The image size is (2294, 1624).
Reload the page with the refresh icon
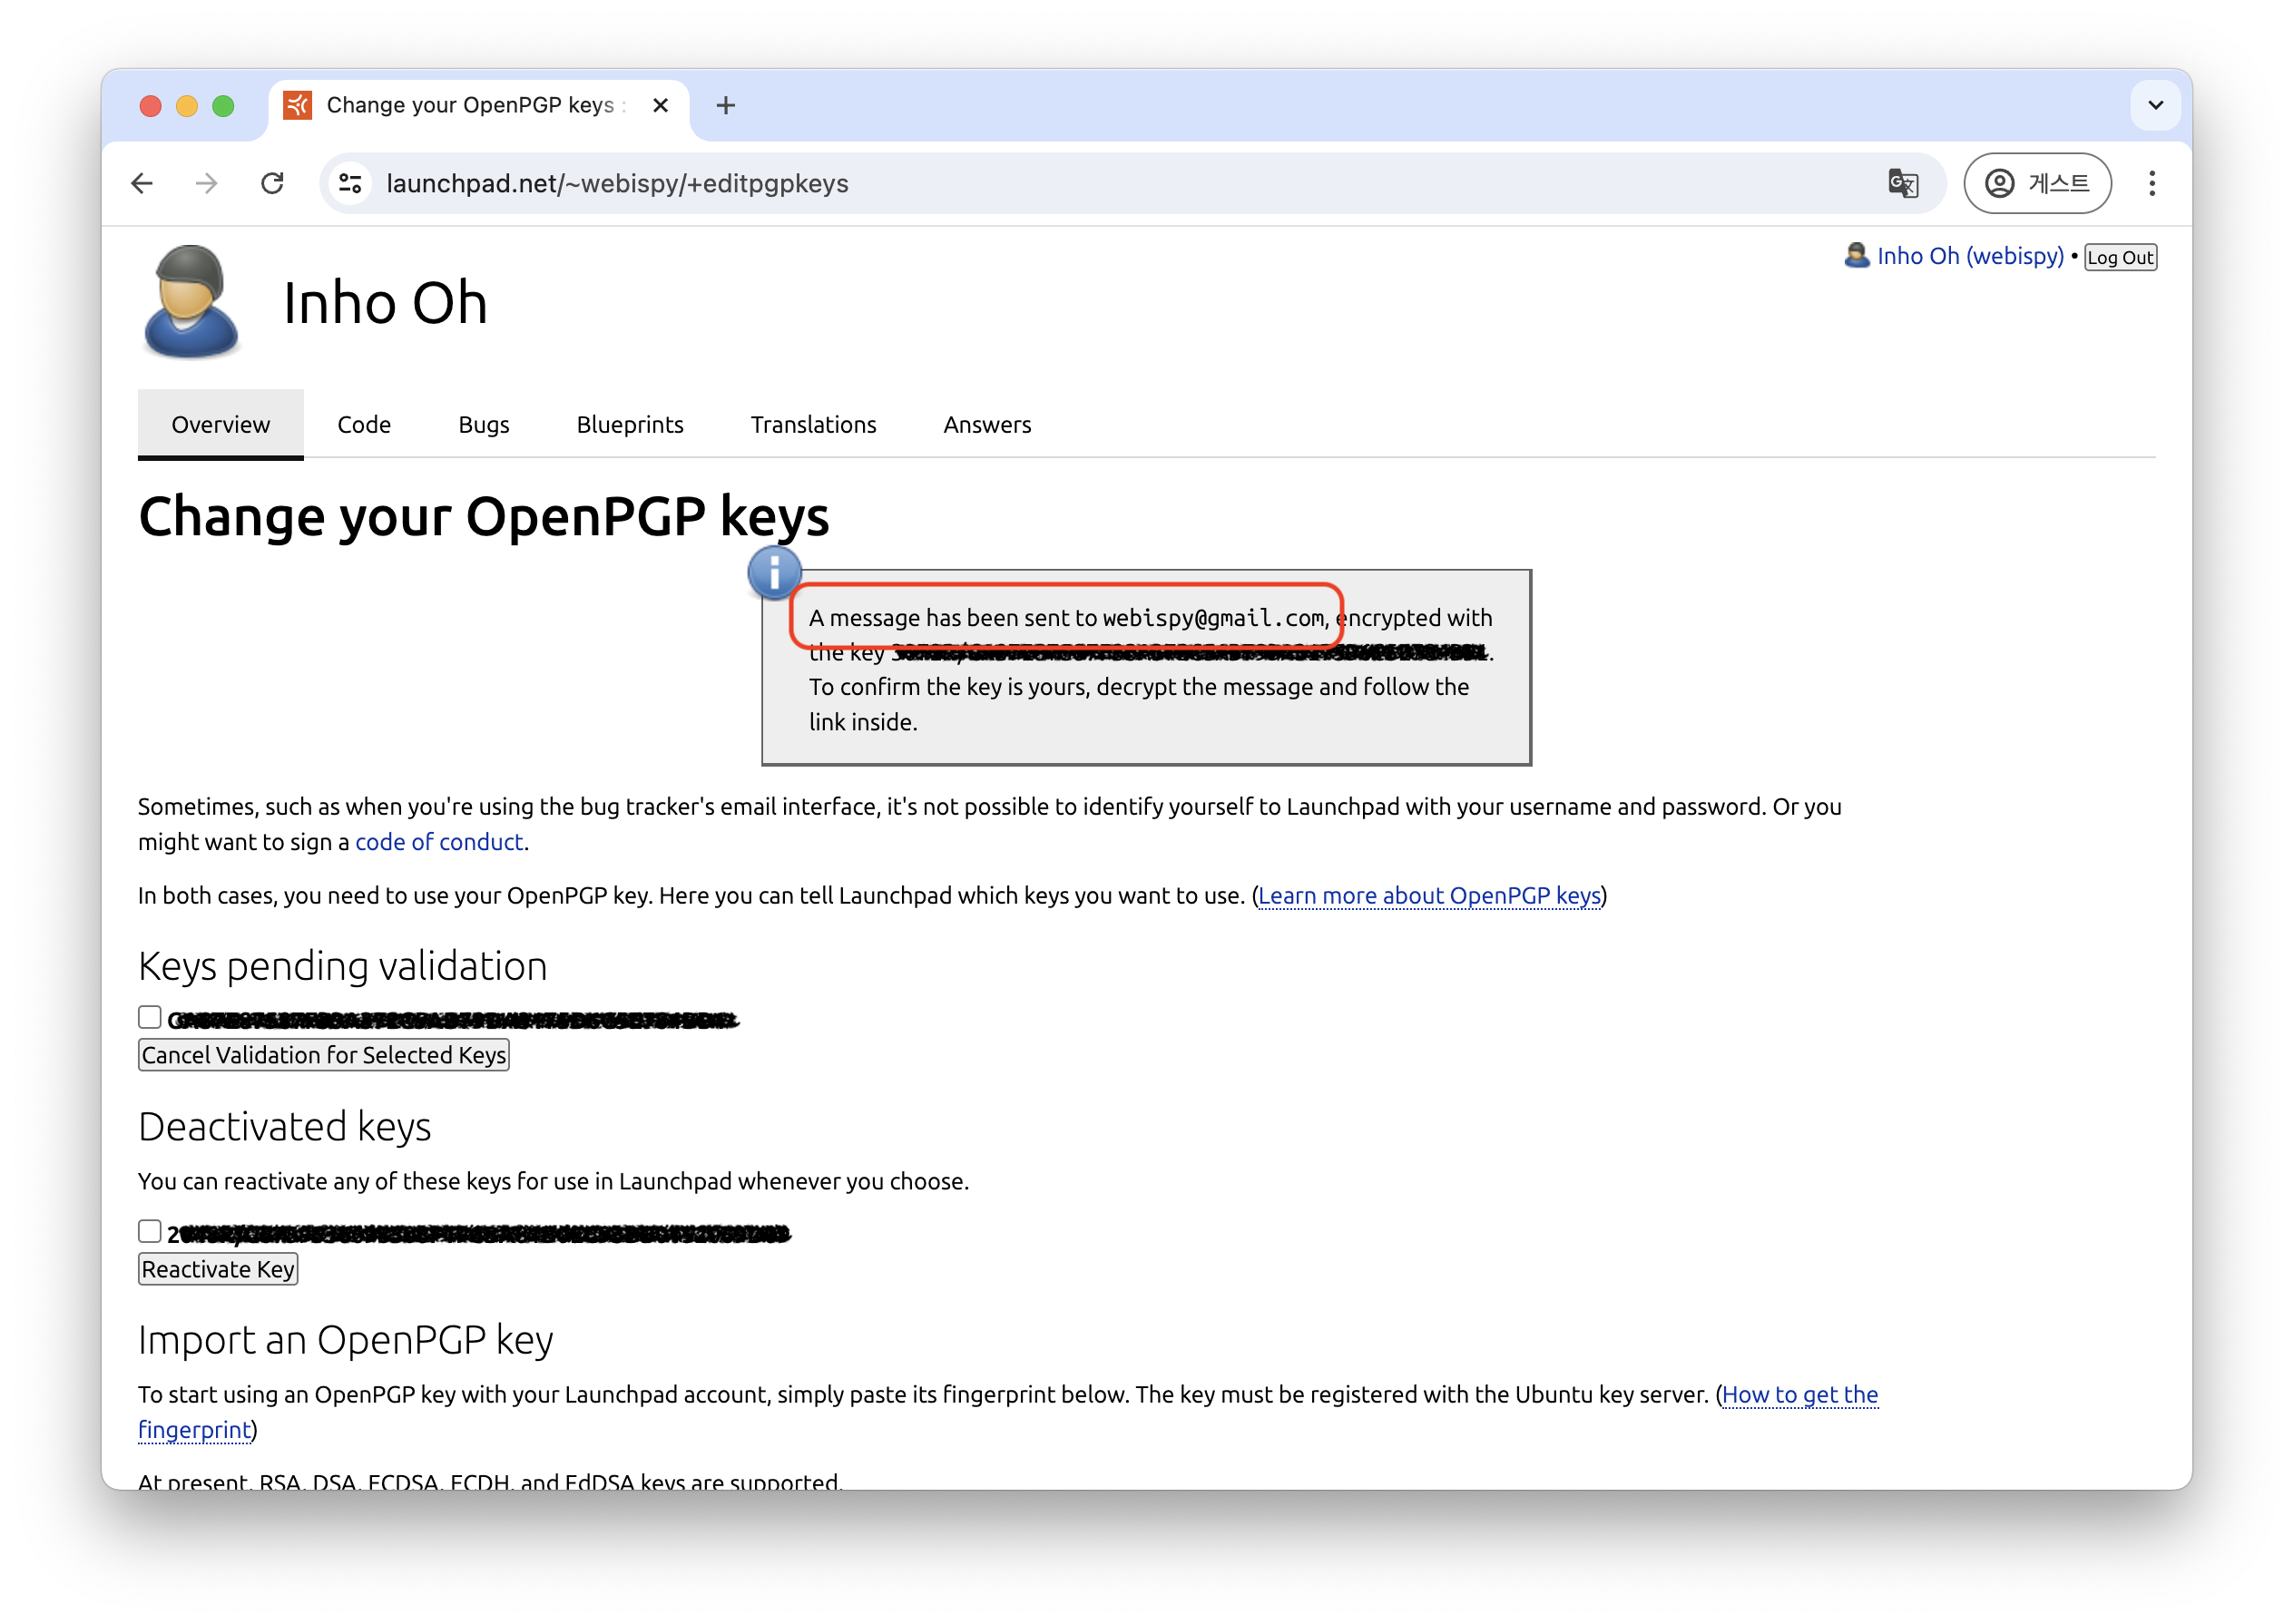pos(272,183)
